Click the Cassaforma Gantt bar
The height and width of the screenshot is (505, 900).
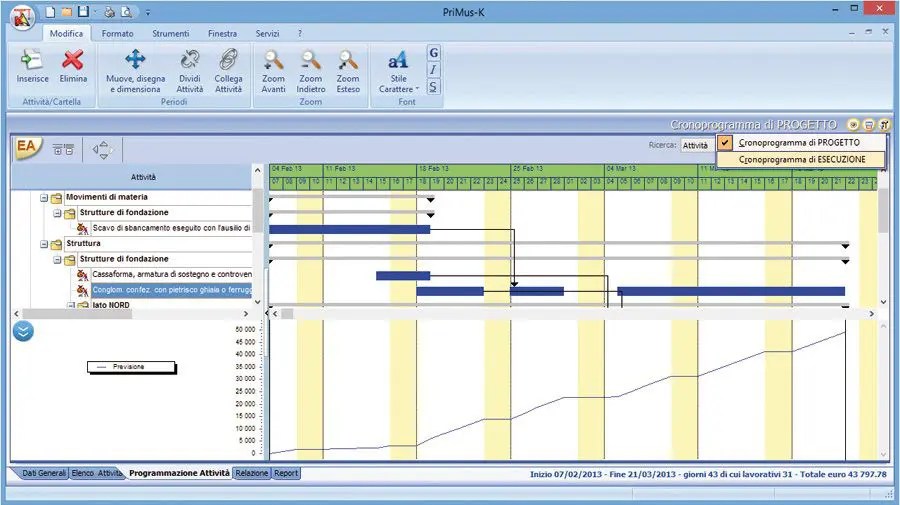point(403,275)
